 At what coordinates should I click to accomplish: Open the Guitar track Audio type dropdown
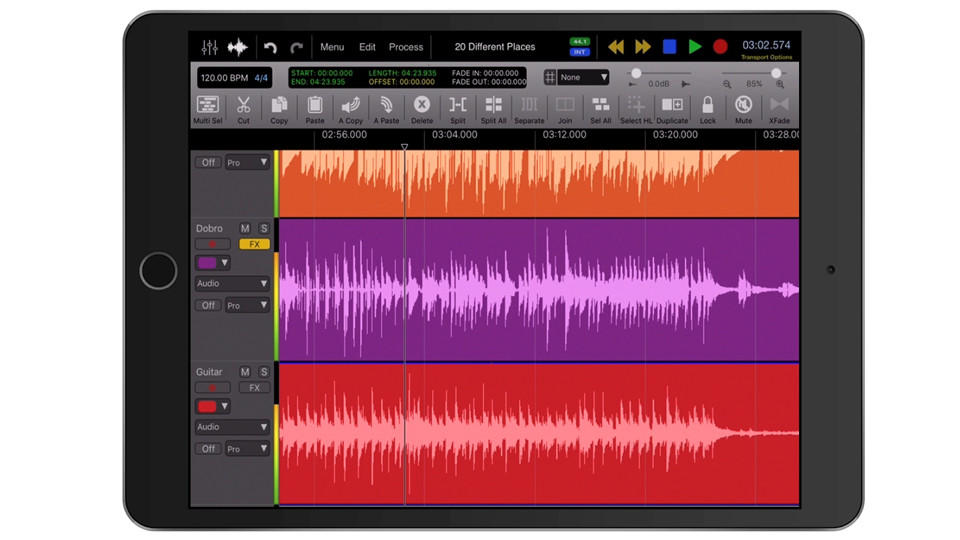(x=232, y=427)
